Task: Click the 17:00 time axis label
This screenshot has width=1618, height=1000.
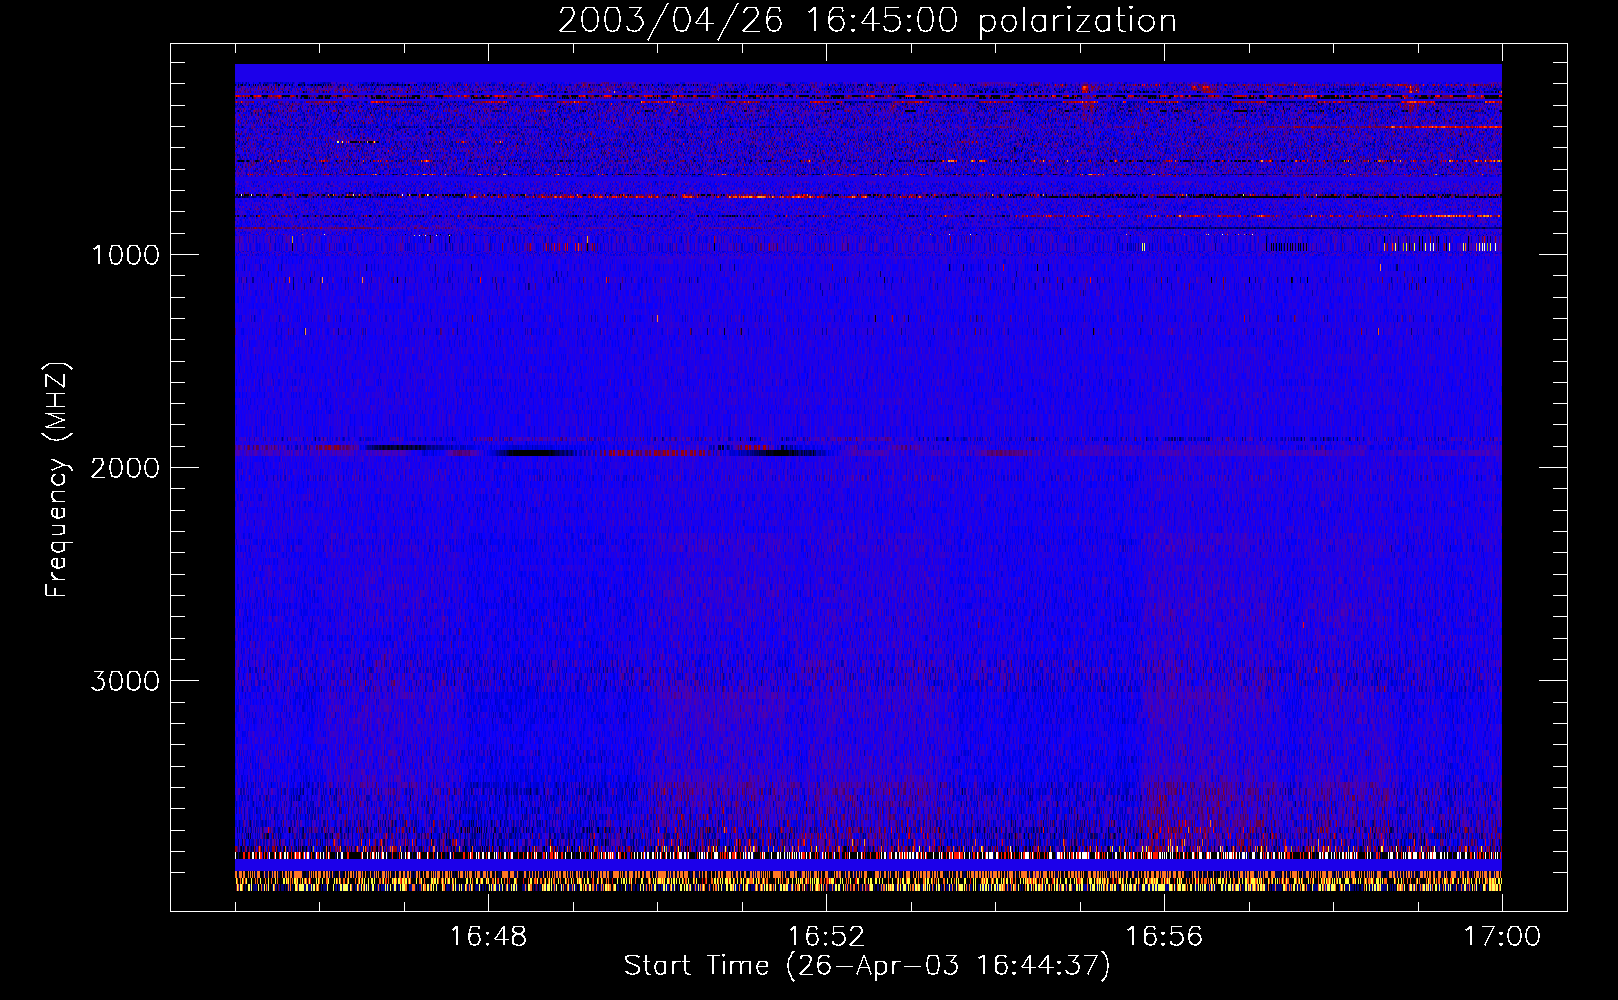Action: tap(1502, 937)
